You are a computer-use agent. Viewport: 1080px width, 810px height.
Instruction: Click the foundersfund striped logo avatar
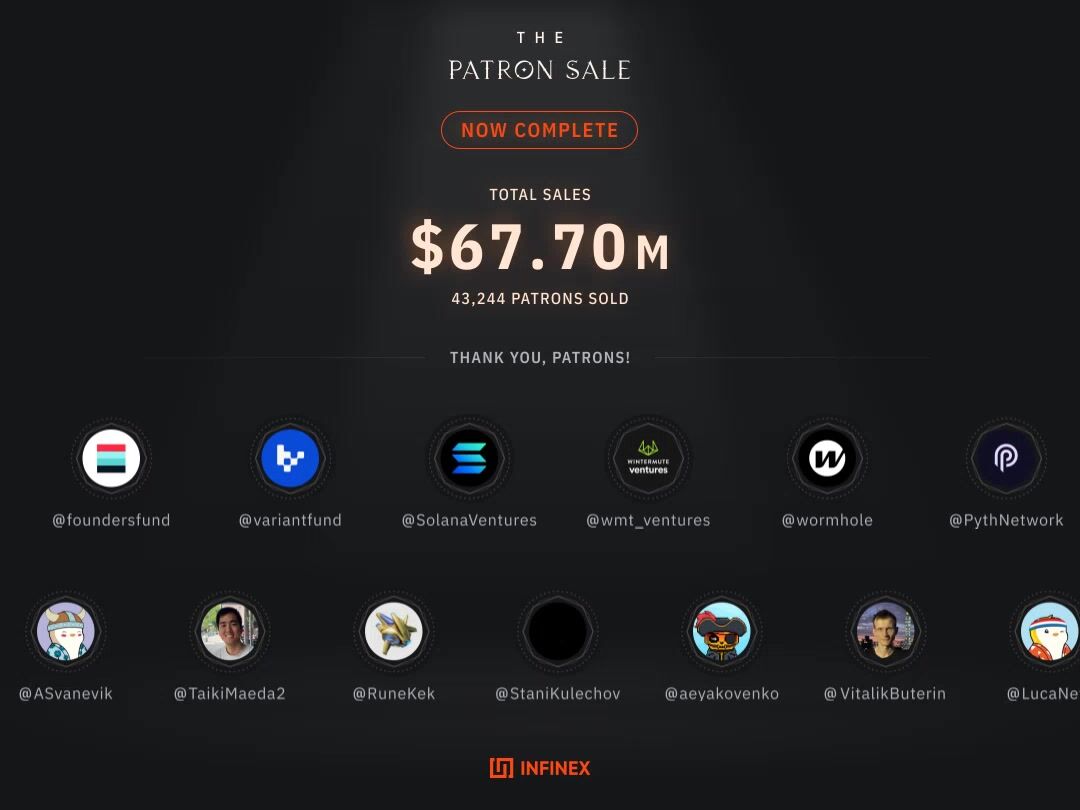(x=111, y=458)
